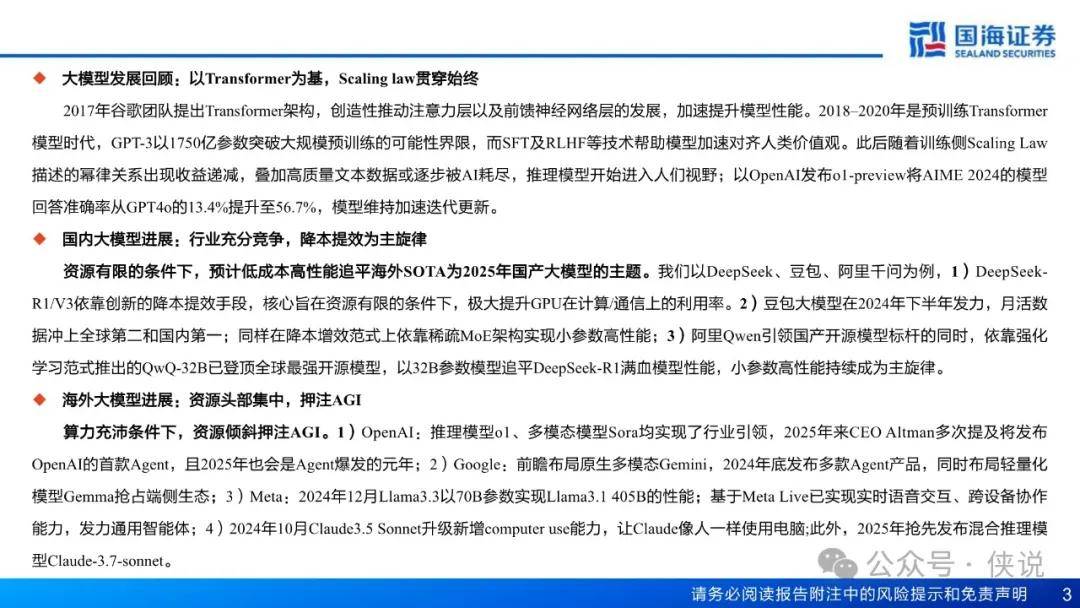1080x608 pixels.
Task: Select the bold sentence starting 资源有限的条件下
Action: pyautogui.click(x=357, y=271)
